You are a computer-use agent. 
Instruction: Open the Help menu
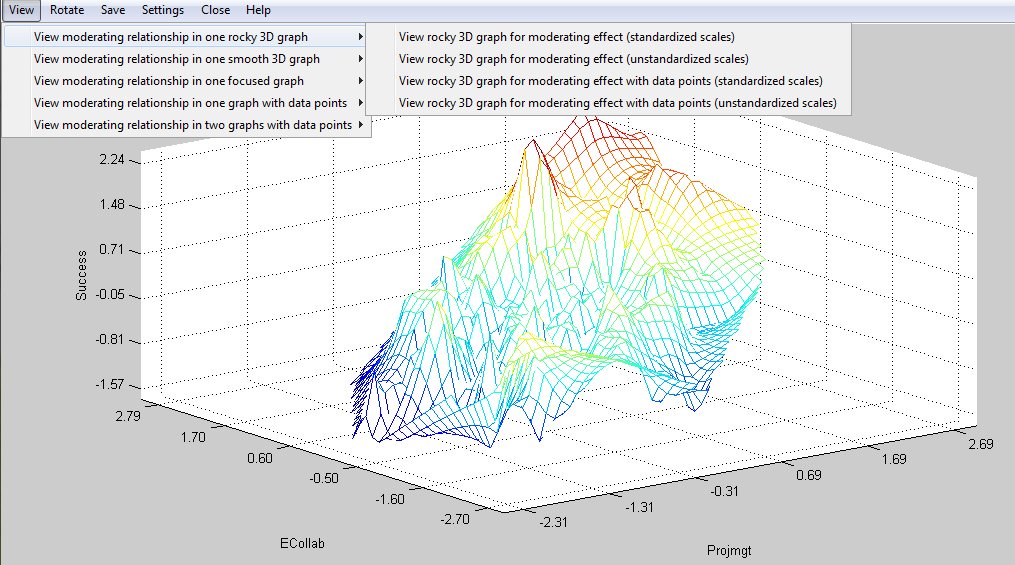point(258,10)
